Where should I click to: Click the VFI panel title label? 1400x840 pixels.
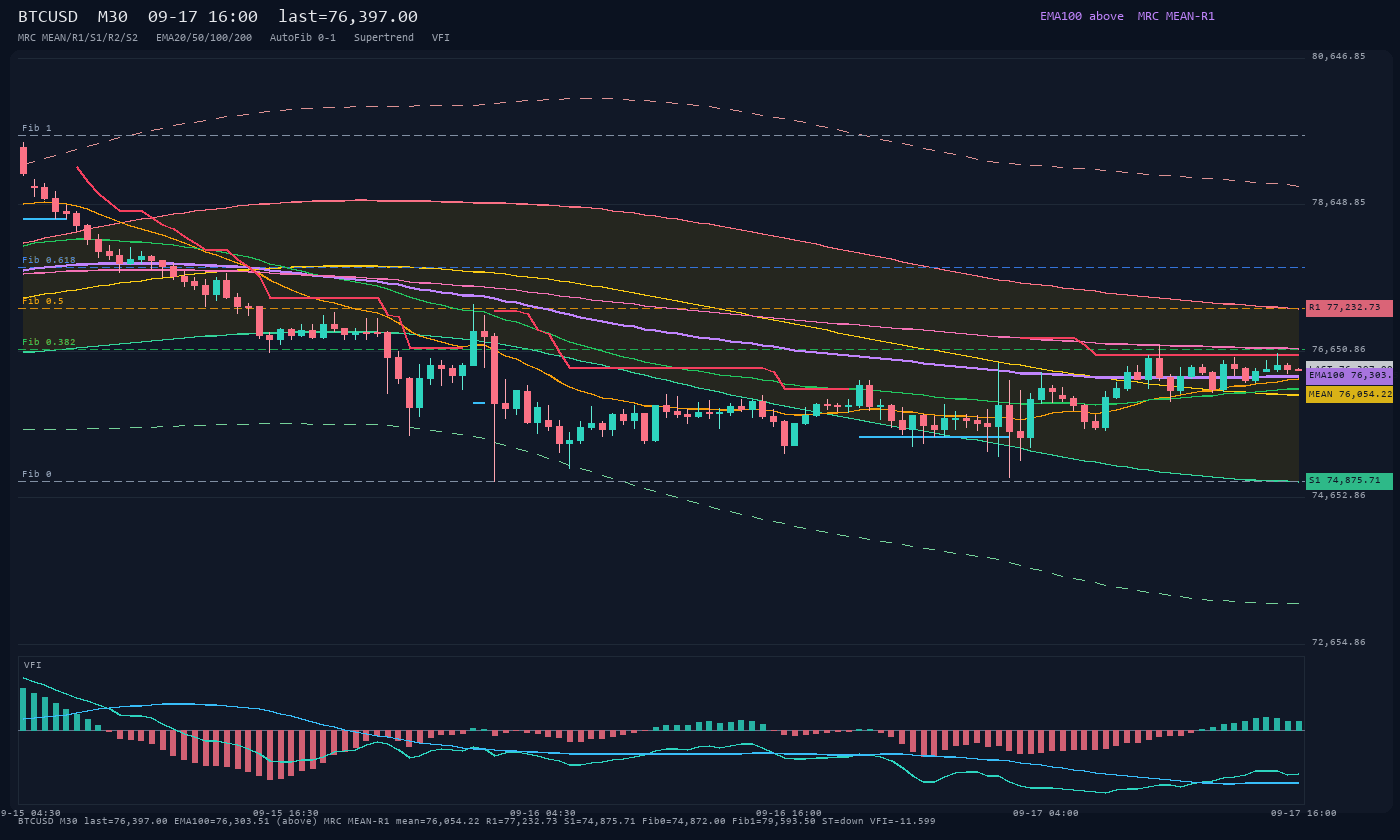(33, 665)
